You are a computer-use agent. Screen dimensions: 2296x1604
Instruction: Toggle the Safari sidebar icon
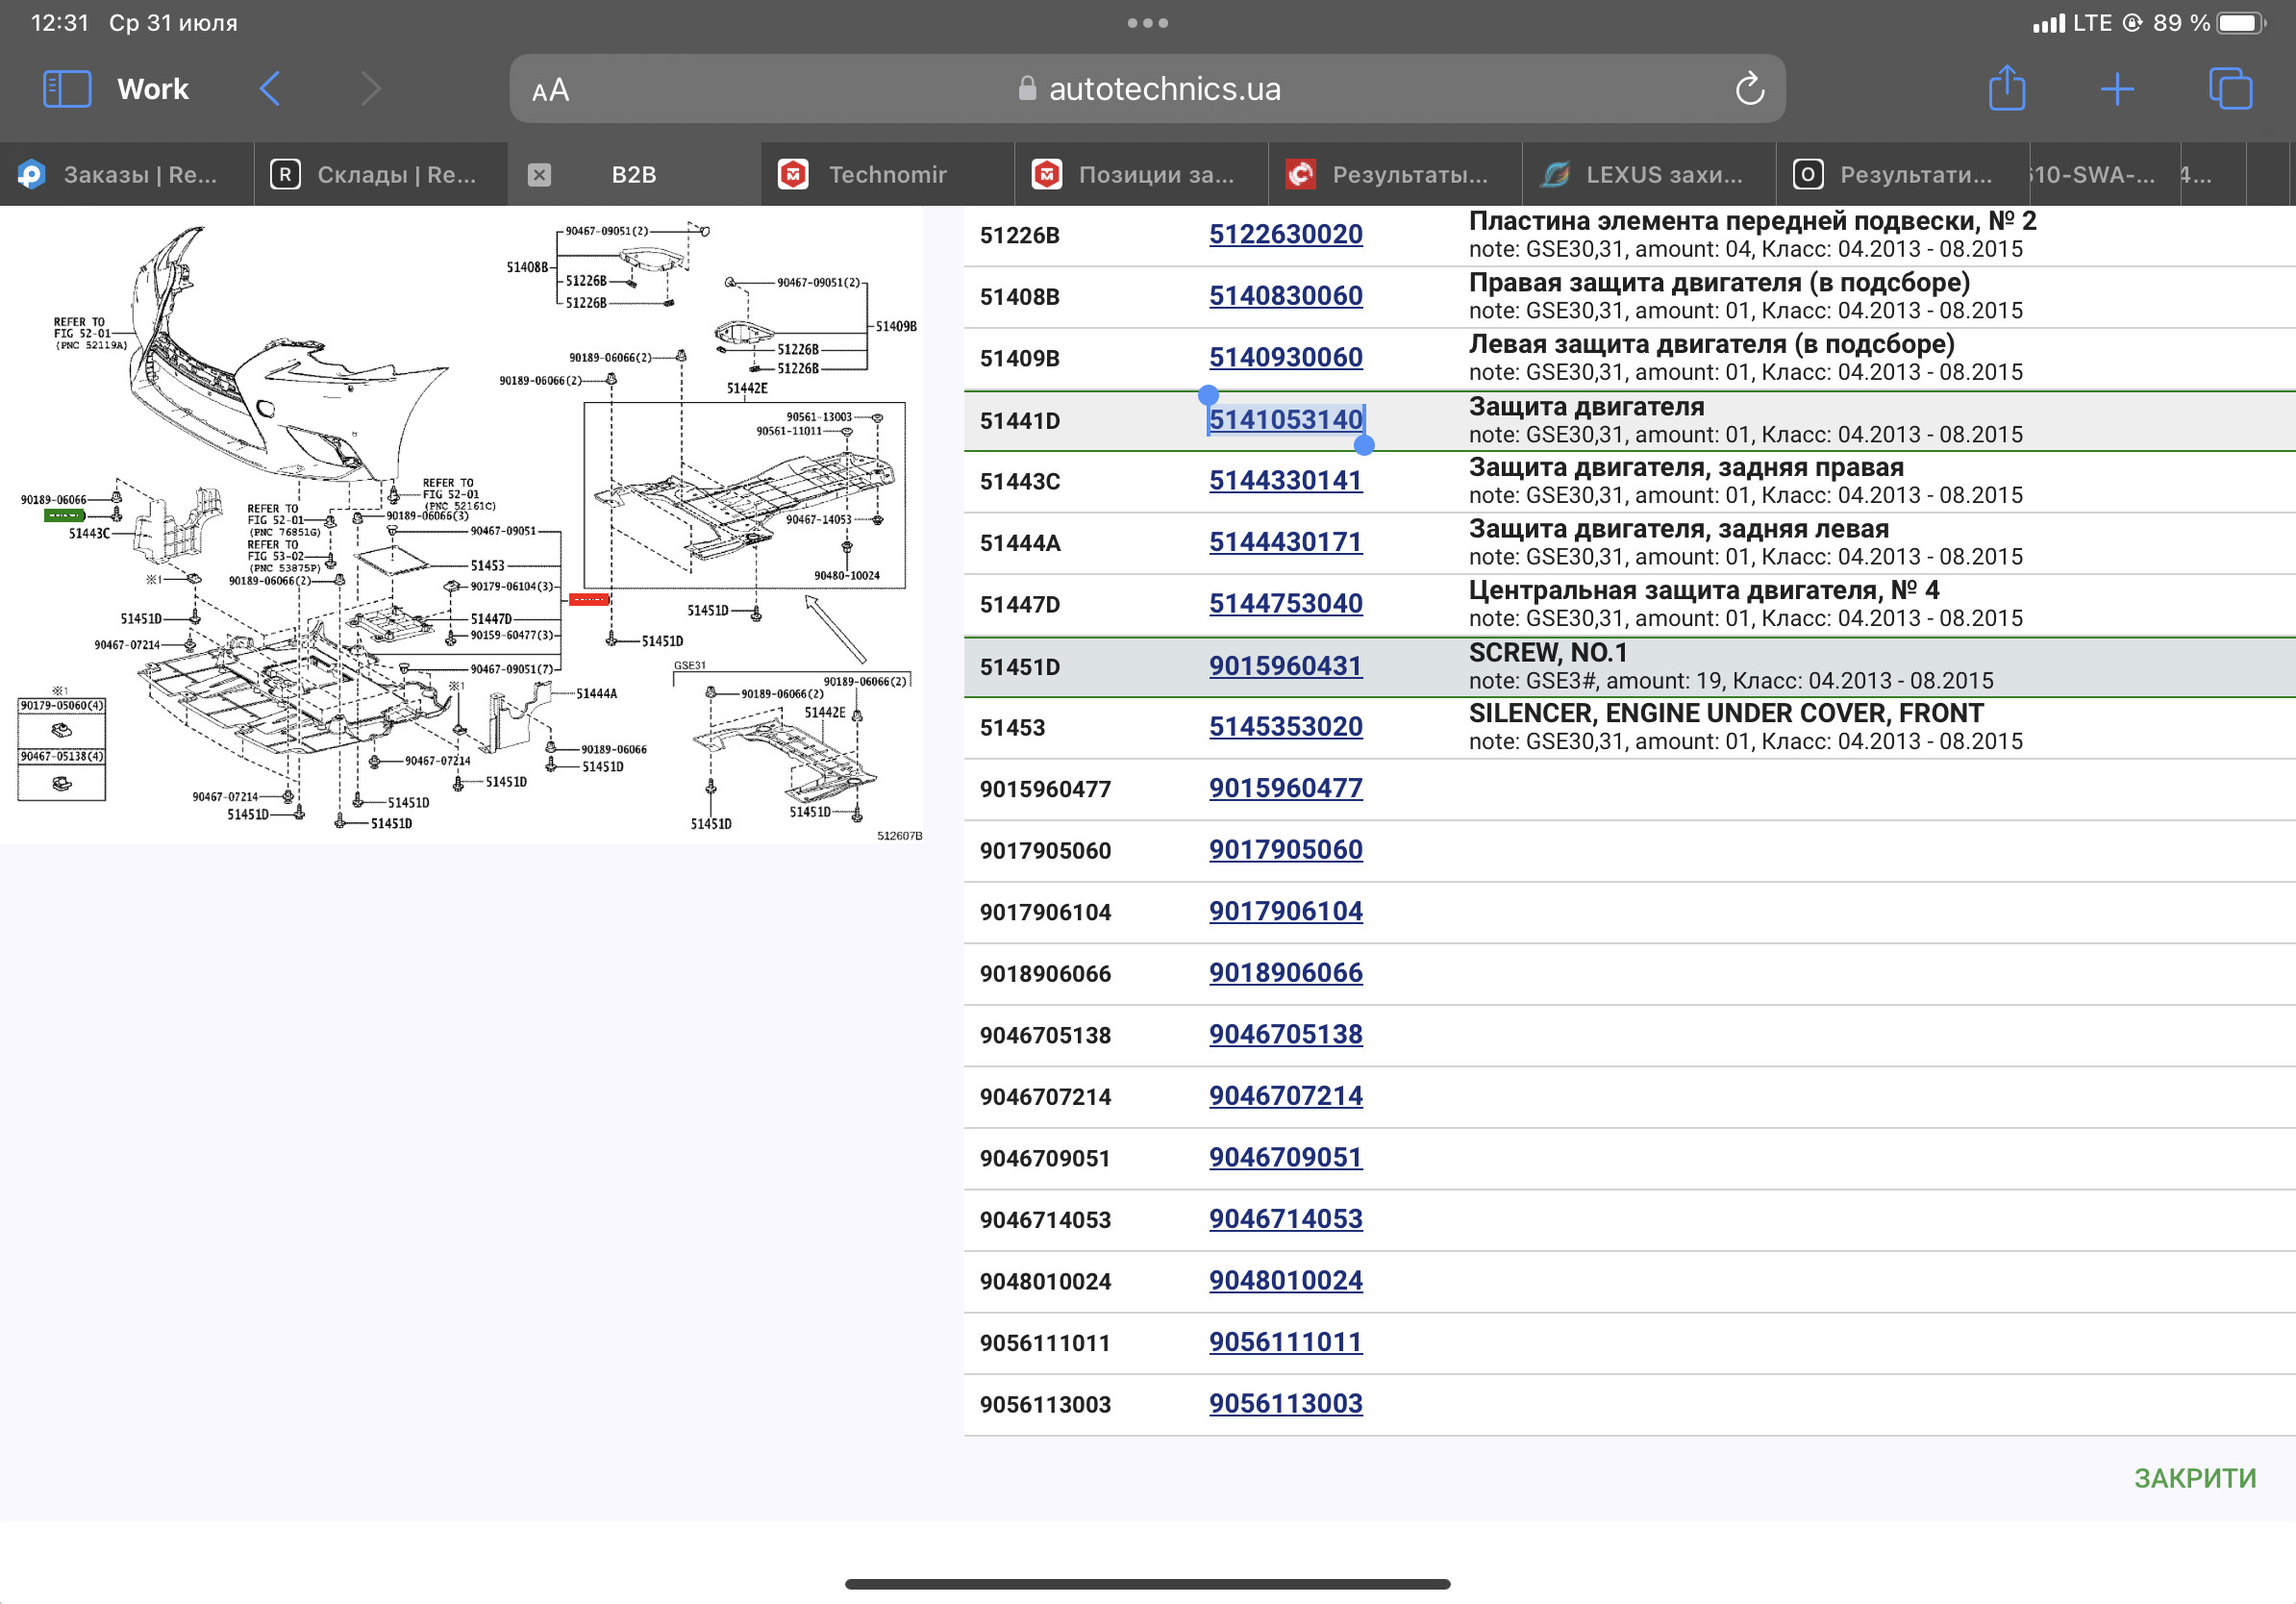(x=67, y=89)
